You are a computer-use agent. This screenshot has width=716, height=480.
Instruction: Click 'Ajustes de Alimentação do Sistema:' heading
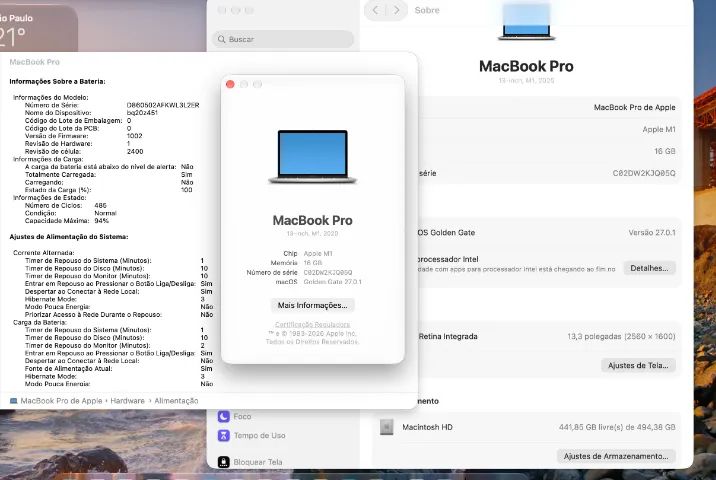point(69,237)
